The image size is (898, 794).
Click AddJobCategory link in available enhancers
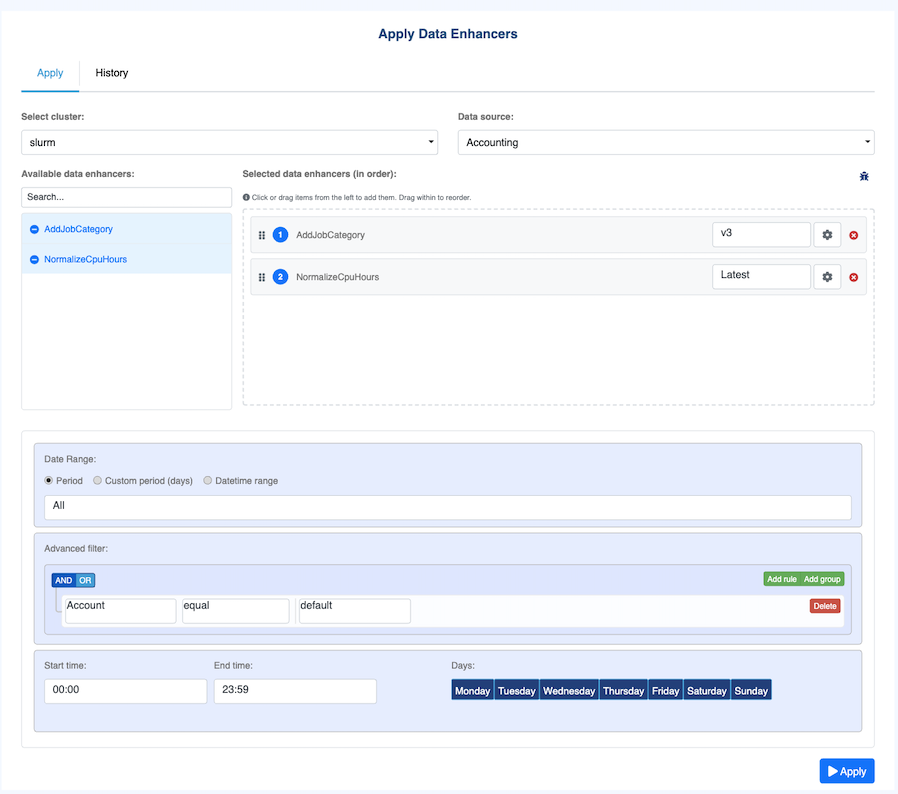pos(78,229)
